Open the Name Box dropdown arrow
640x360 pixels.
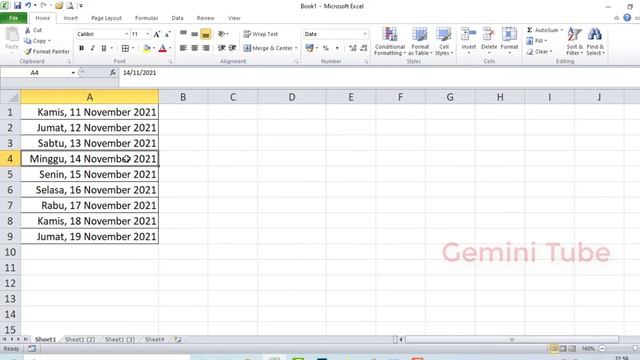(73, 73)
